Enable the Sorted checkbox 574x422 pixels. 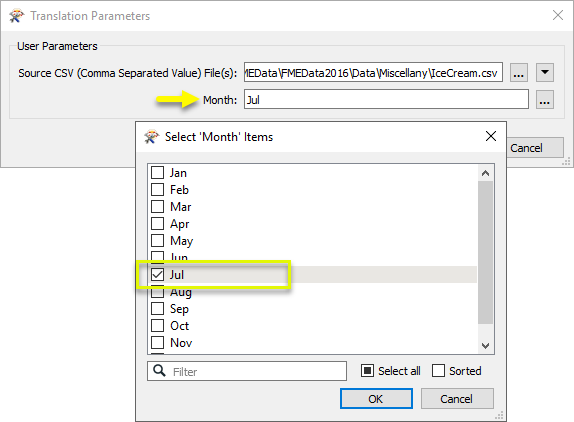coord(438,370)
